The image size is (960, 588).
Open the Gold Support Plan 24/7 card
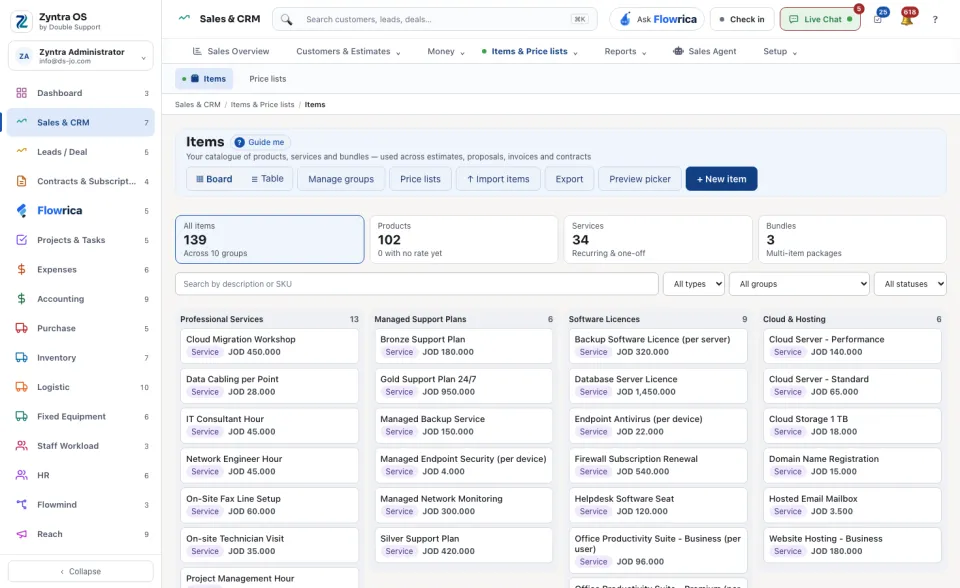(x=463, y=386)
